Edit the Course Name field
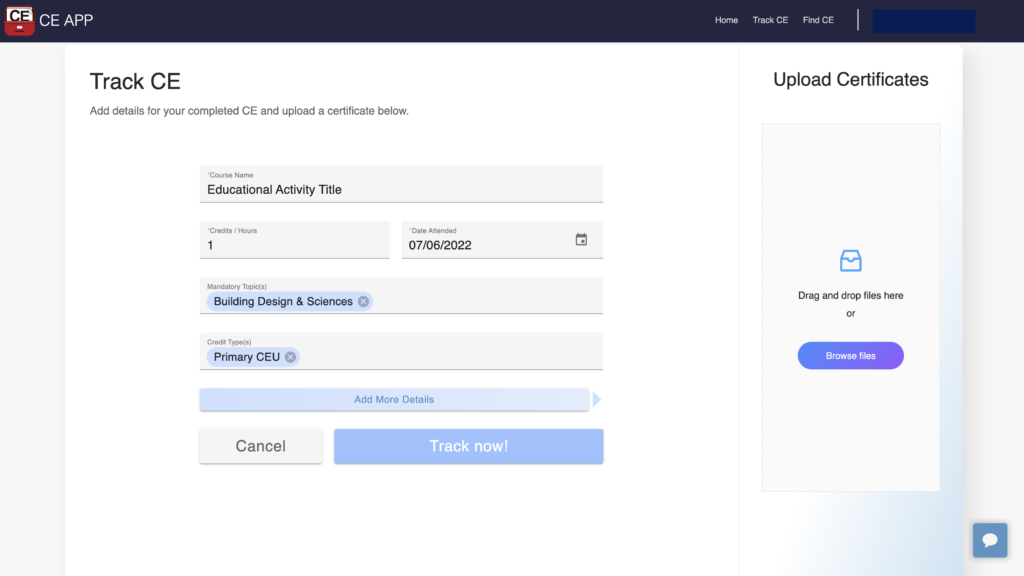Image resolution: width=1024 pixels, height=576 pixels. tap(401, 184)
